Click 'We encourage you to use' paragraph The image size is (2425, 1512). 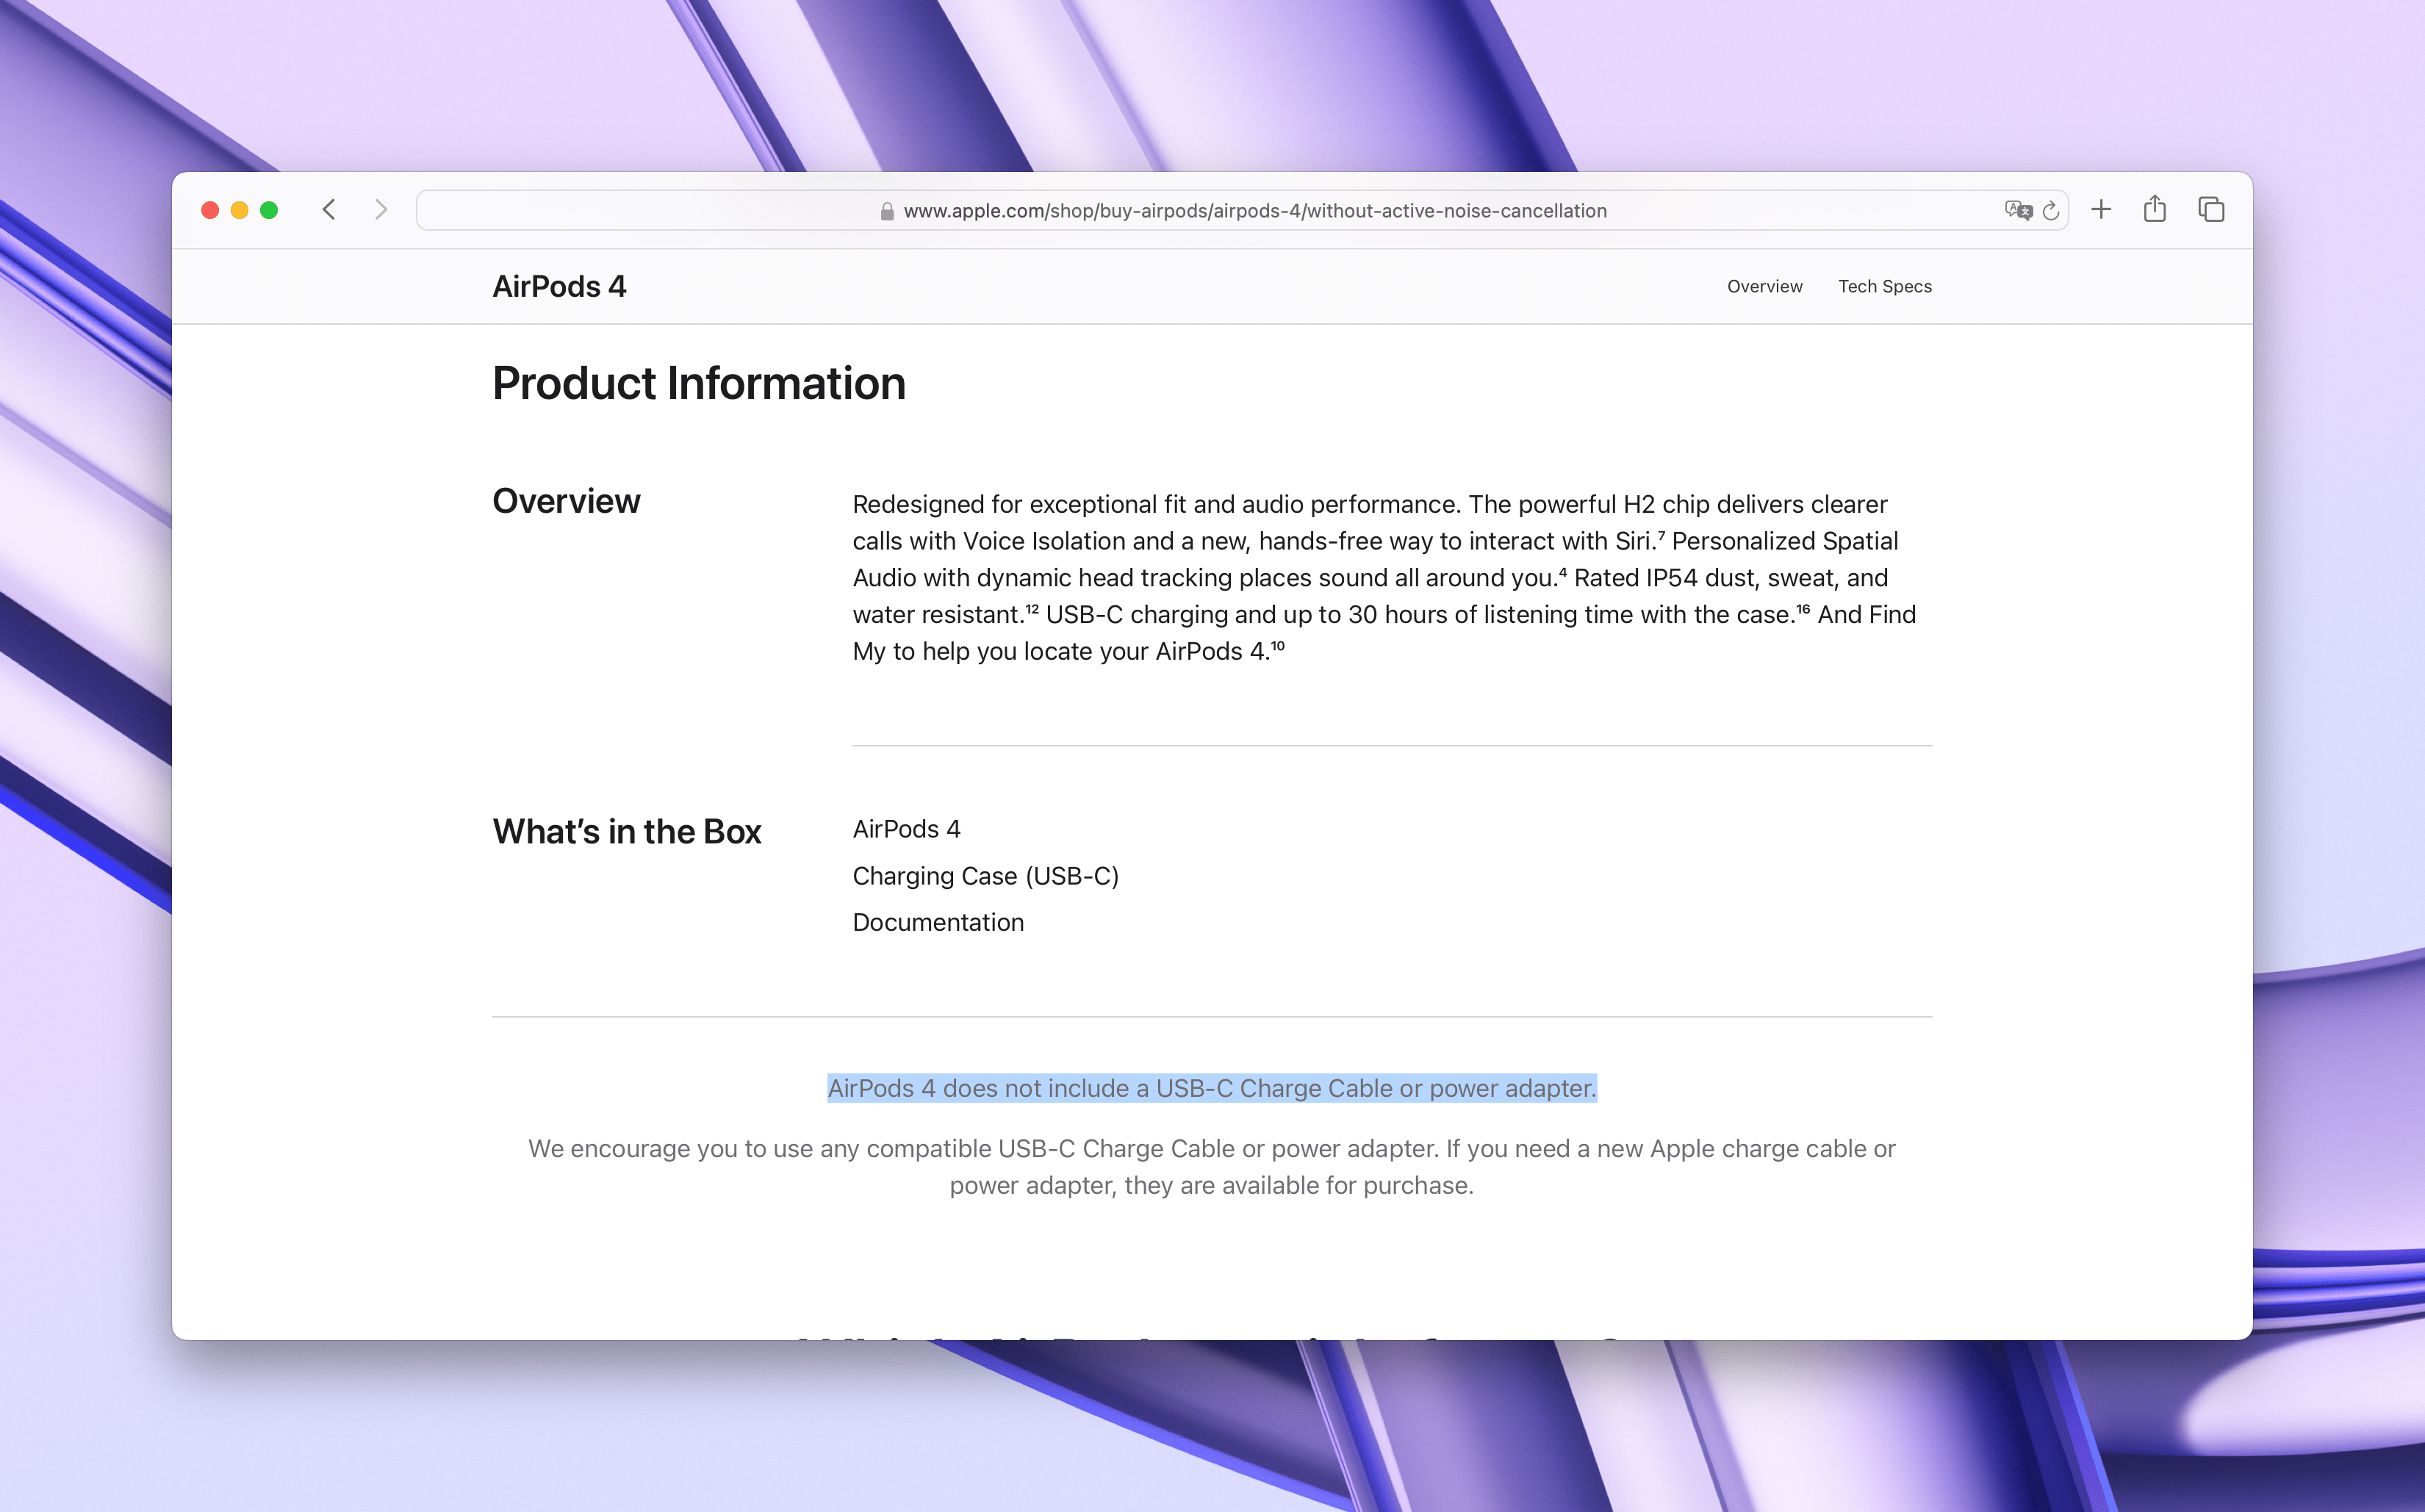tap(1212, 1167)
